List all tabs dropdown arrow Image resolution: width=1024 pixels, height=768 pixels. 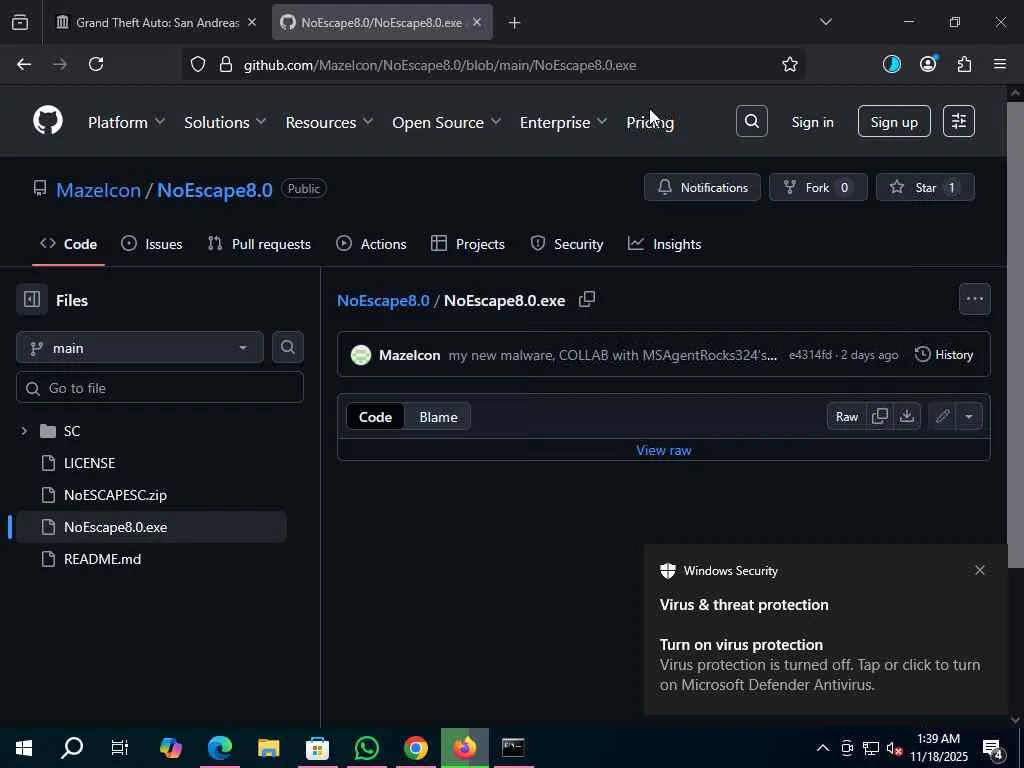pyautogui.click(x=825, y=22)
